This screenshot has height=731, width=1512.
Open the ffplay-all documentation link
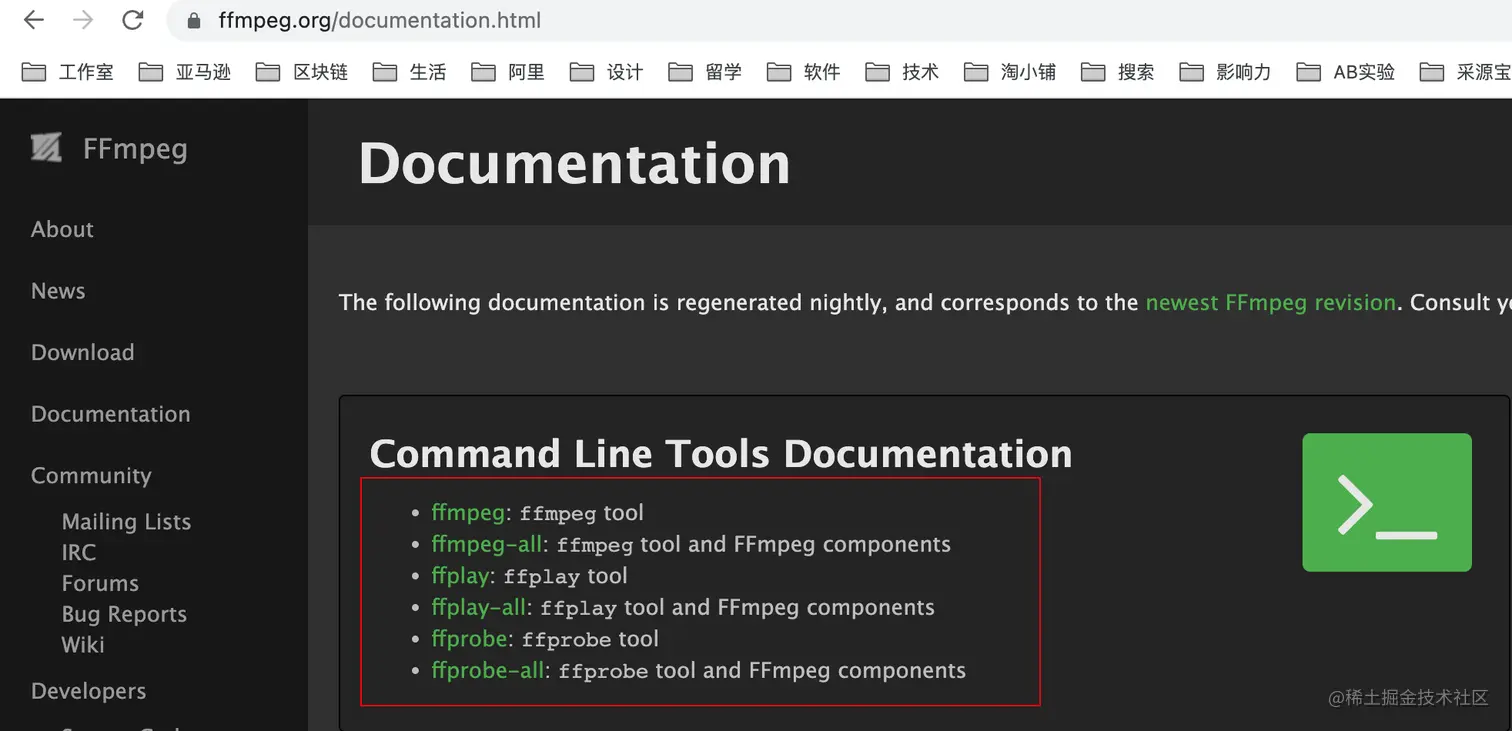[479, 607]
